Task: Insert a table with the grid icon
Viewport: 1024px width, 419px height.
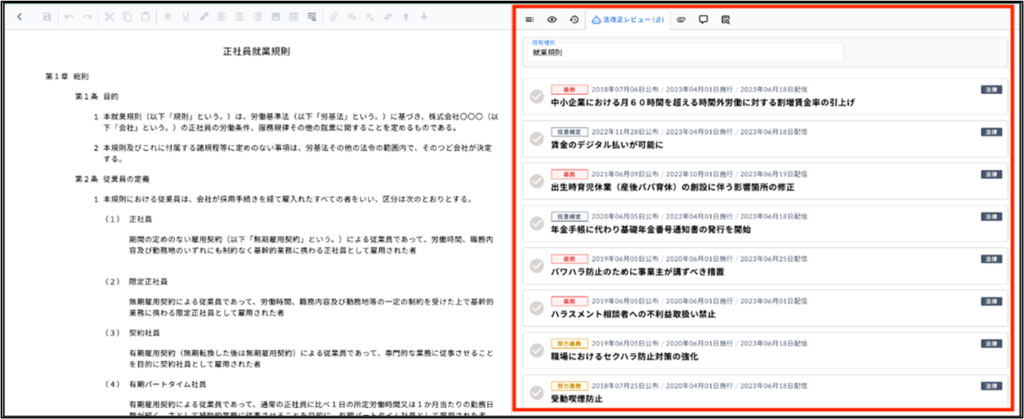Action: pos(293,17)
